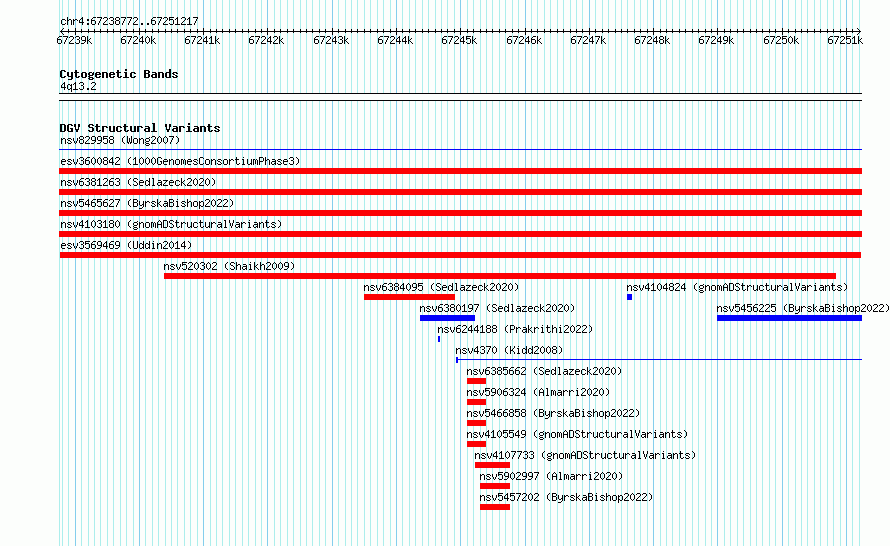Select the esv3600842 1000GenomesConsortiumPhase3 red bar
The width and height of the screenshot is (890, 546).
click(x=460, y=171)
